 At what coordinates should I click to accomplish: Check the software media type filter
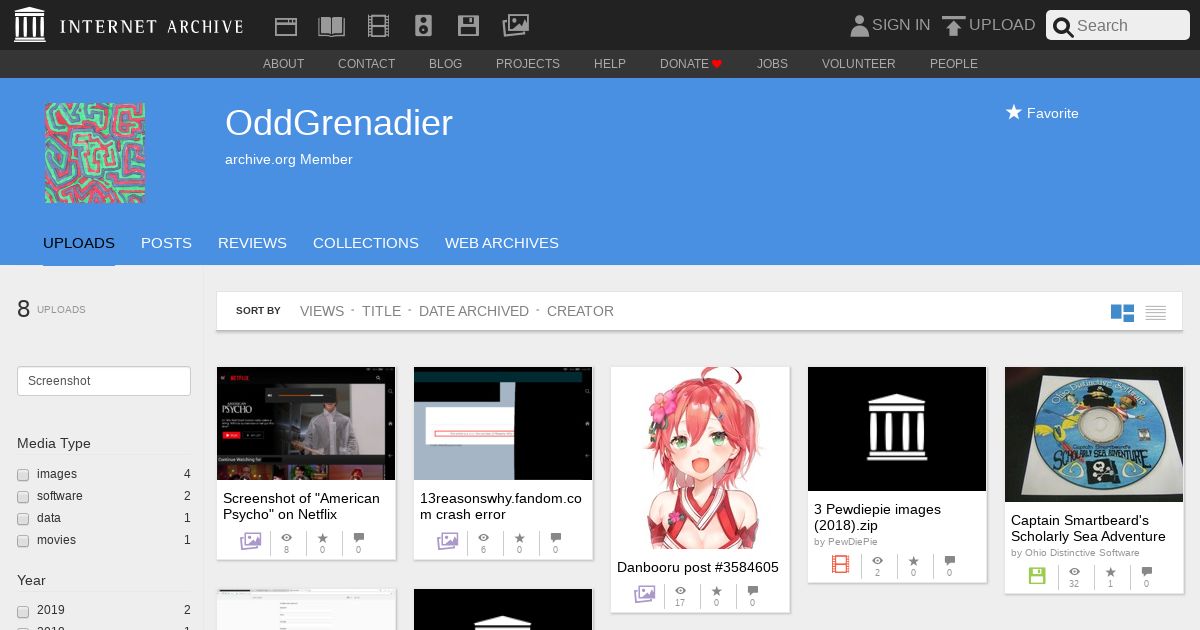(23, 497)
